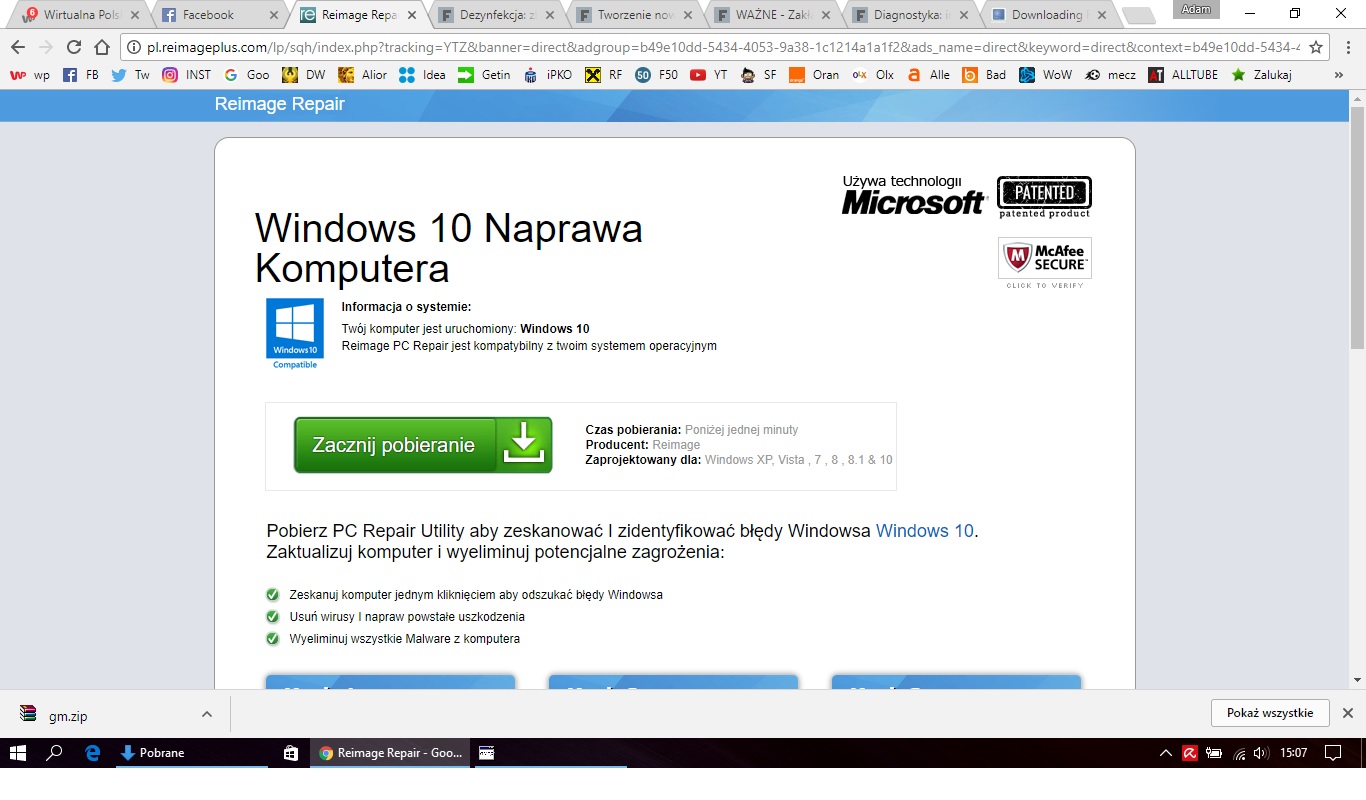Open the Oran Orange bookmark

click(x=814, y=75)
